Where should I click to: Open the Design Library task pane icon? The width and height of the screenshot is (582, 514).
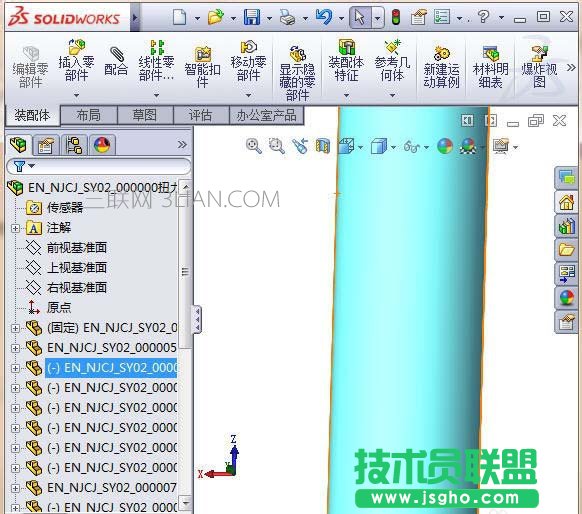pyautogui.click(x=566, y=226)
